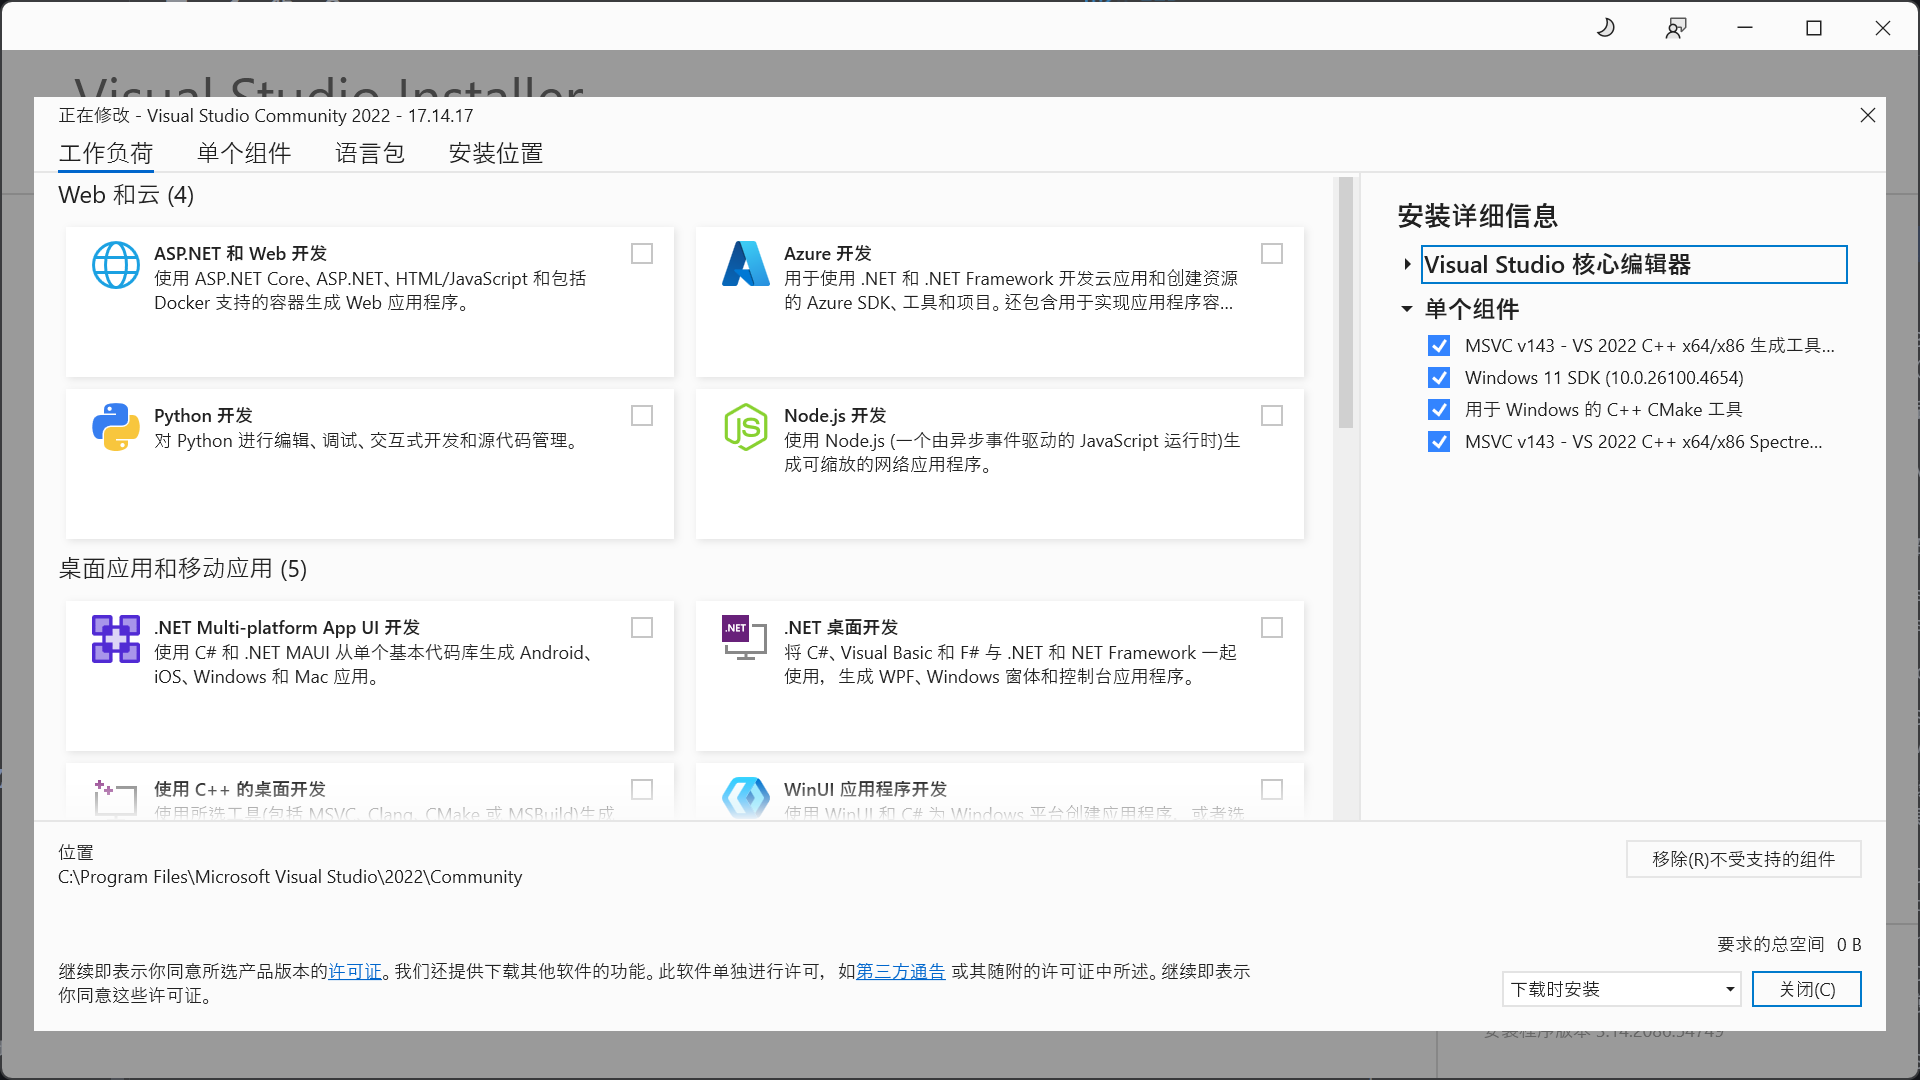Click the Node.js hexagon logo icon
1920x1080 pixels.
[x=745, y=427]
